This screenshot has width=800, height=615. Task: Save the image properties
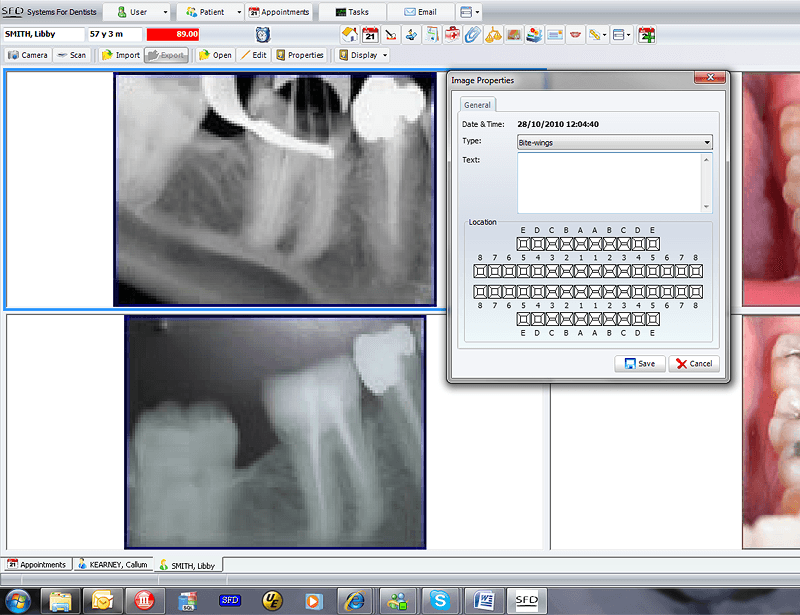tap(639, 363)
